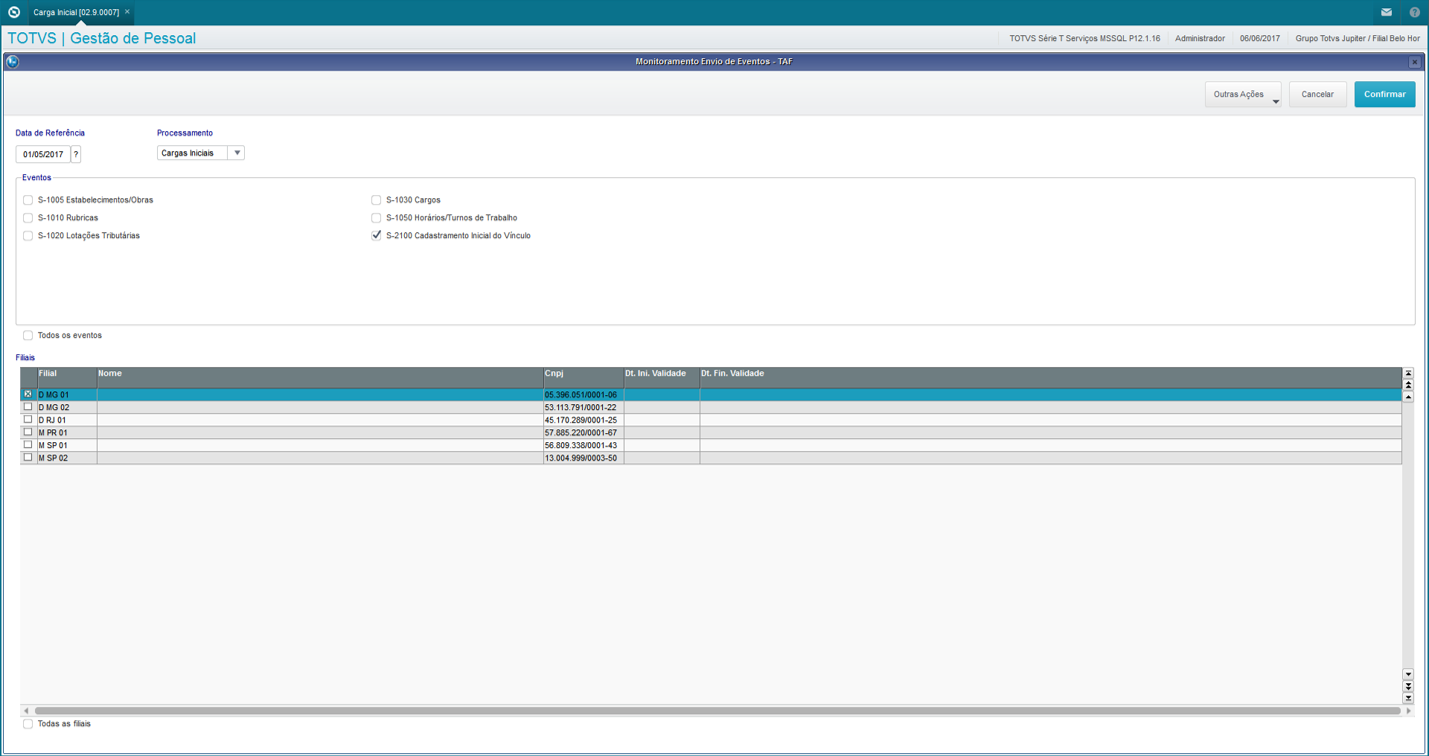Click the Cnpj column header
1429x756 pixels.
click(583, 378)
